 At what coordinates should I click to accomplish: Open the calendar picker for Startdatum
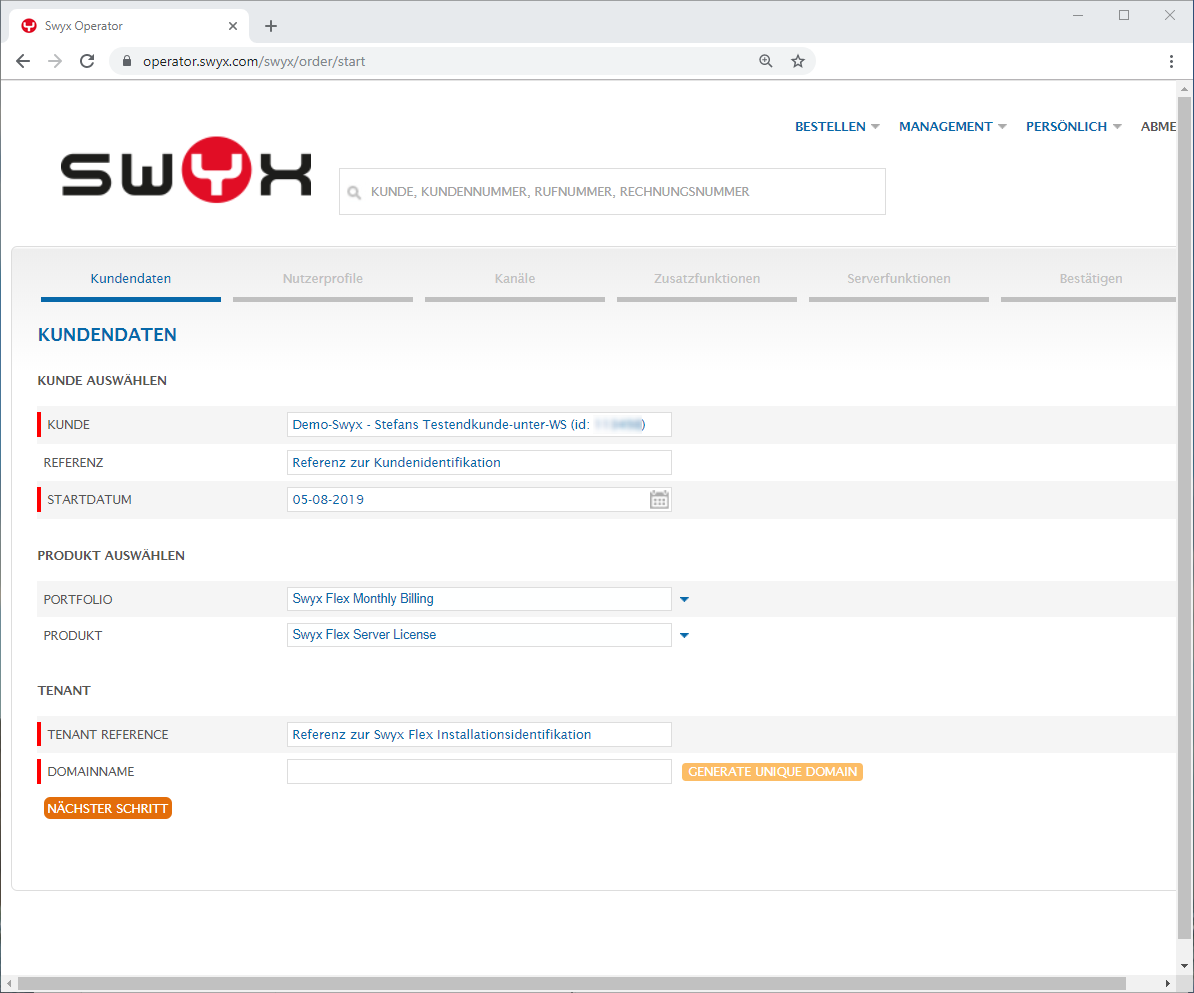(659, 500)
